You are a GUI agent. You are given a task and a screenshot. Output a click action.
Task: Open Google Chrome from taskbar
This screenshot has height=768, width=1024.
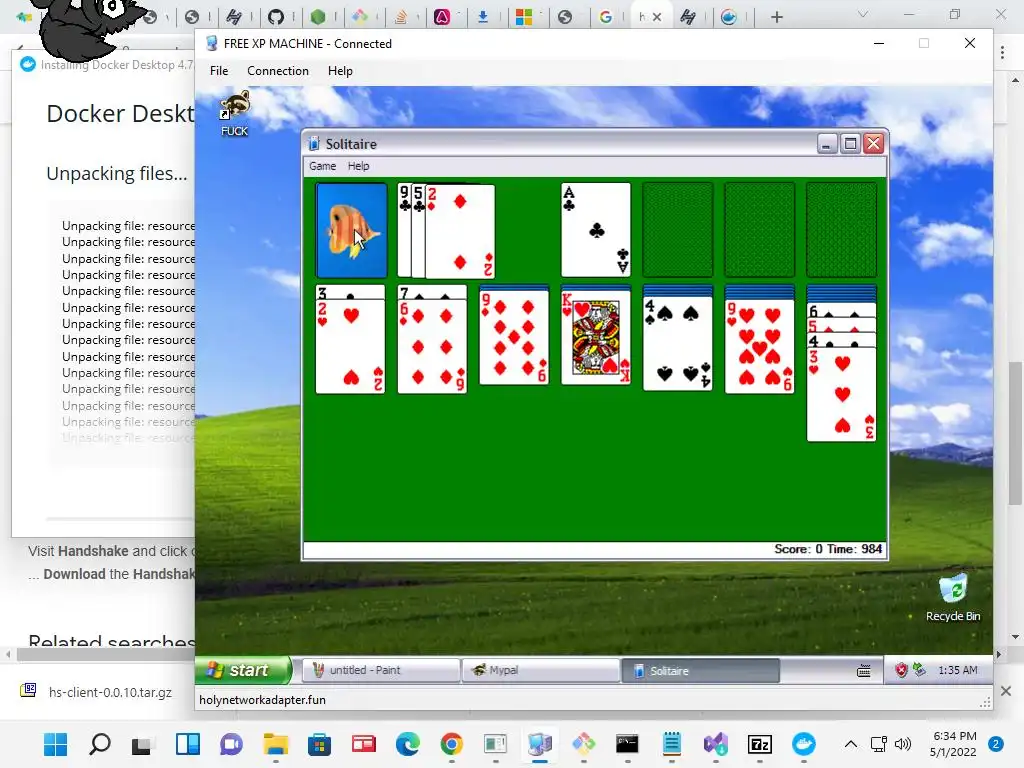click(451, 744)
